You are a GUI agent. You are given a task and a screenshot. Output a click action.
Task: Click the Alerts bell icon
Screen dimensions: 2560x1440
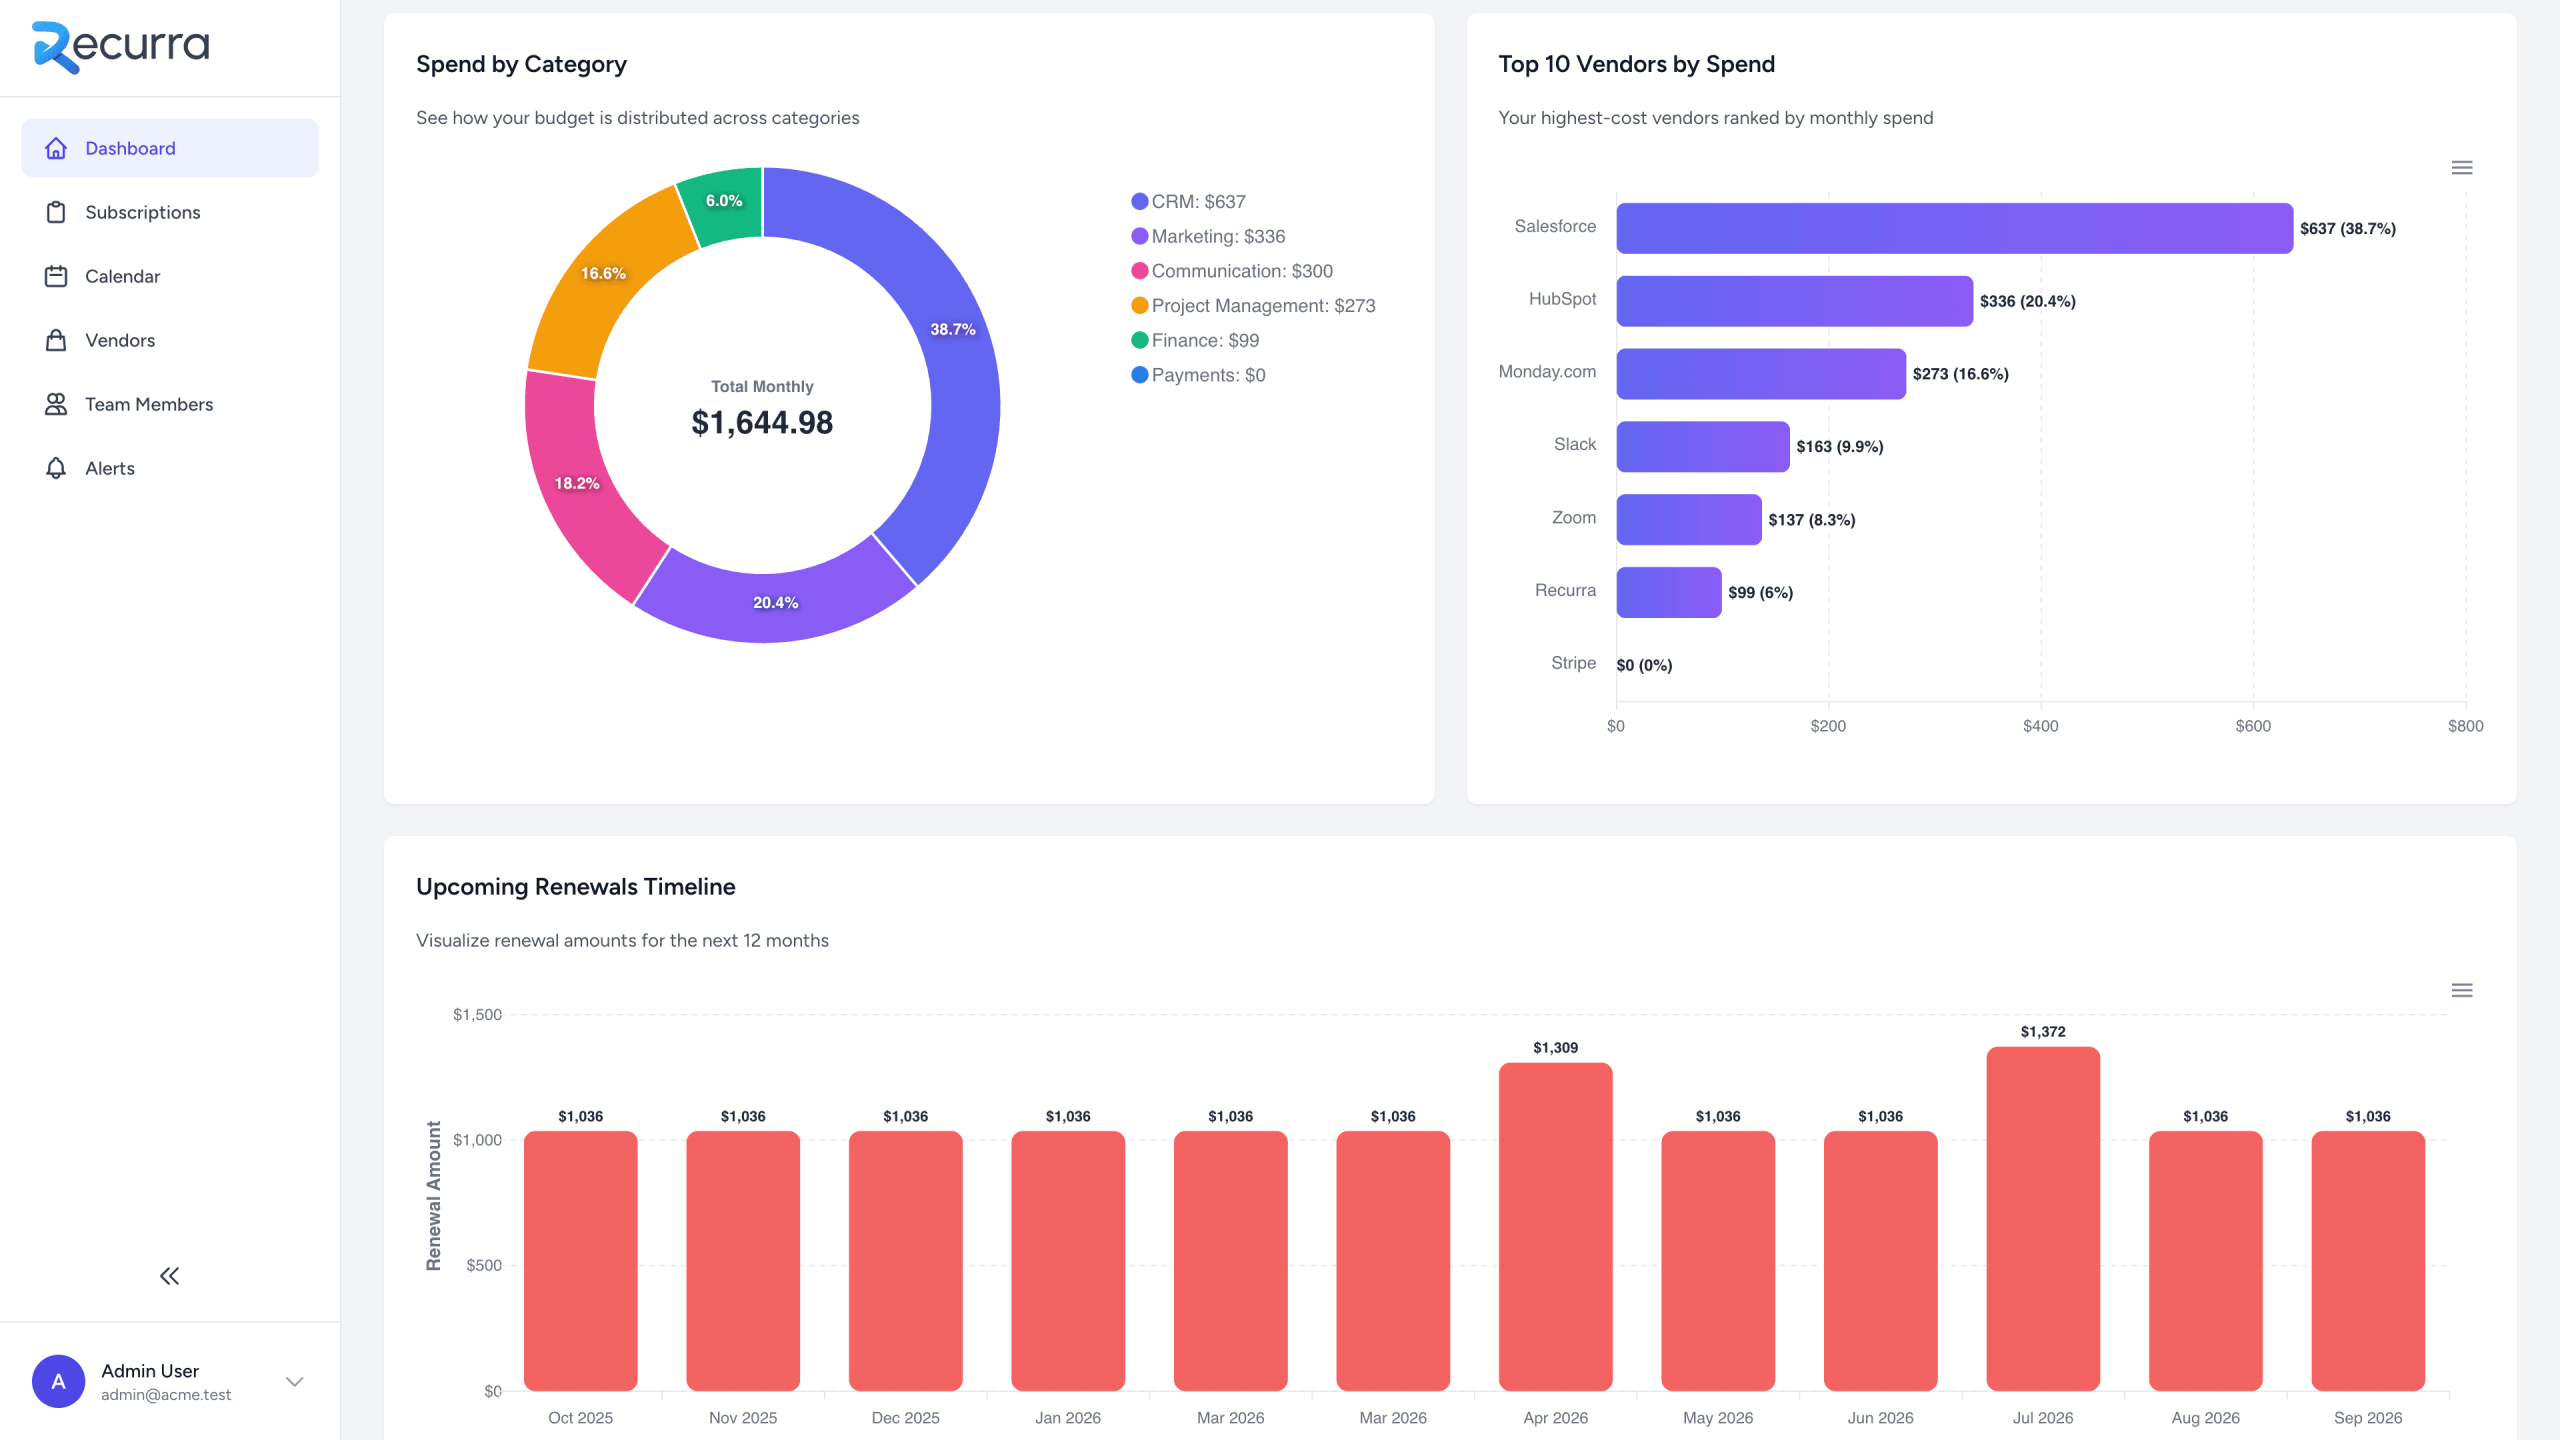pyautogui.click(x=56, y=467)
